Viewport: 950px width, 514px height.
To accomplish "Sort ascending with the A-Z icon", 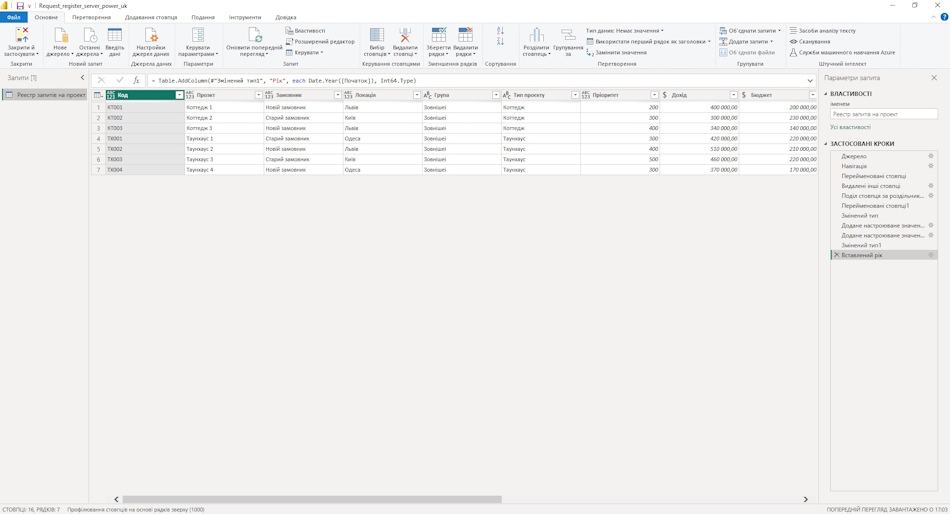I will (x=500, y=30).
